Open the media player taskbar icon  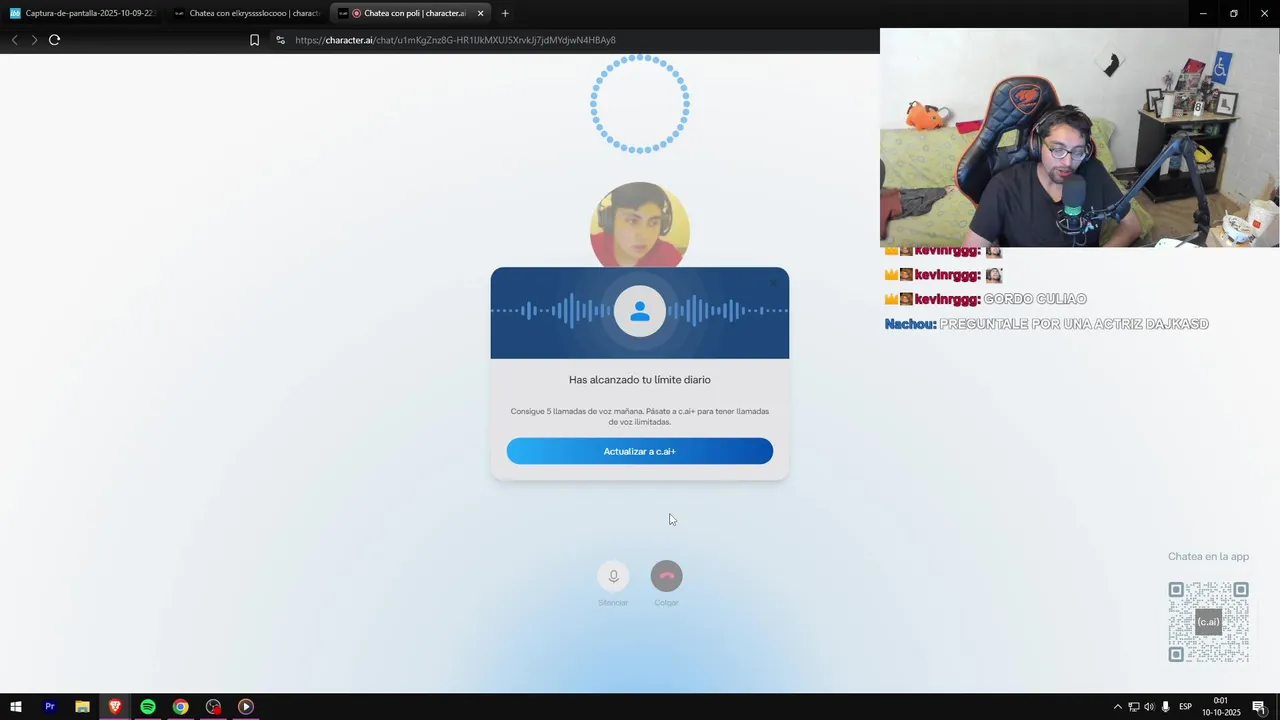pos(246,707)
